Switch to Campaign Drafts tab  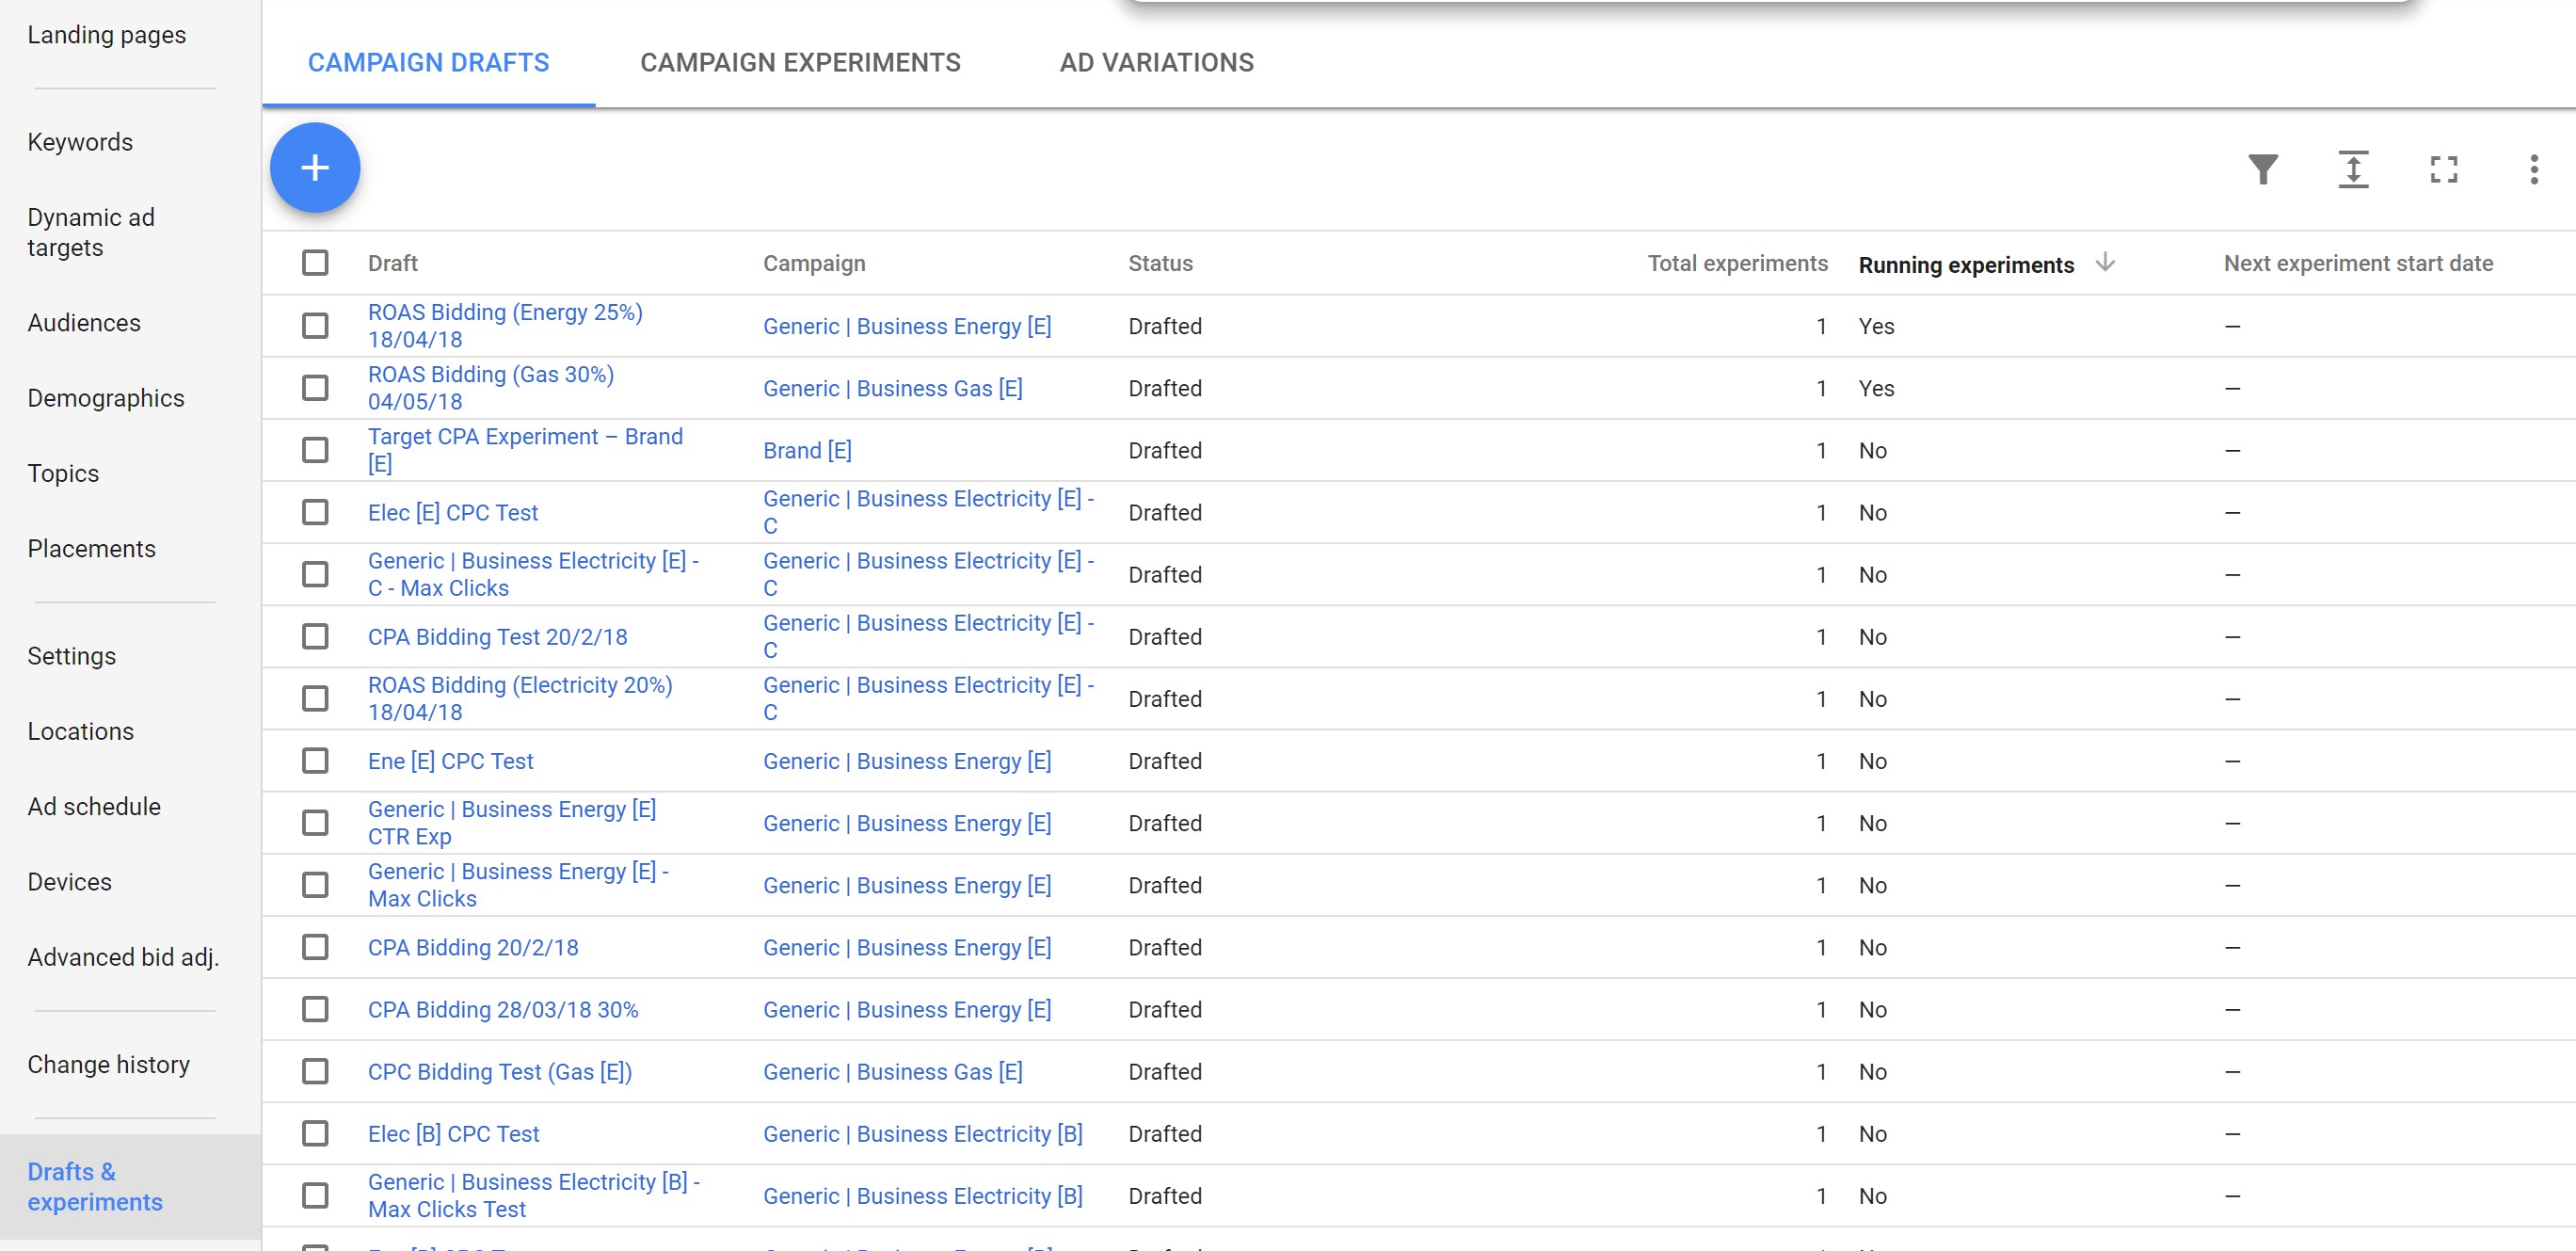pyautogui.click(x=428, y=62)
